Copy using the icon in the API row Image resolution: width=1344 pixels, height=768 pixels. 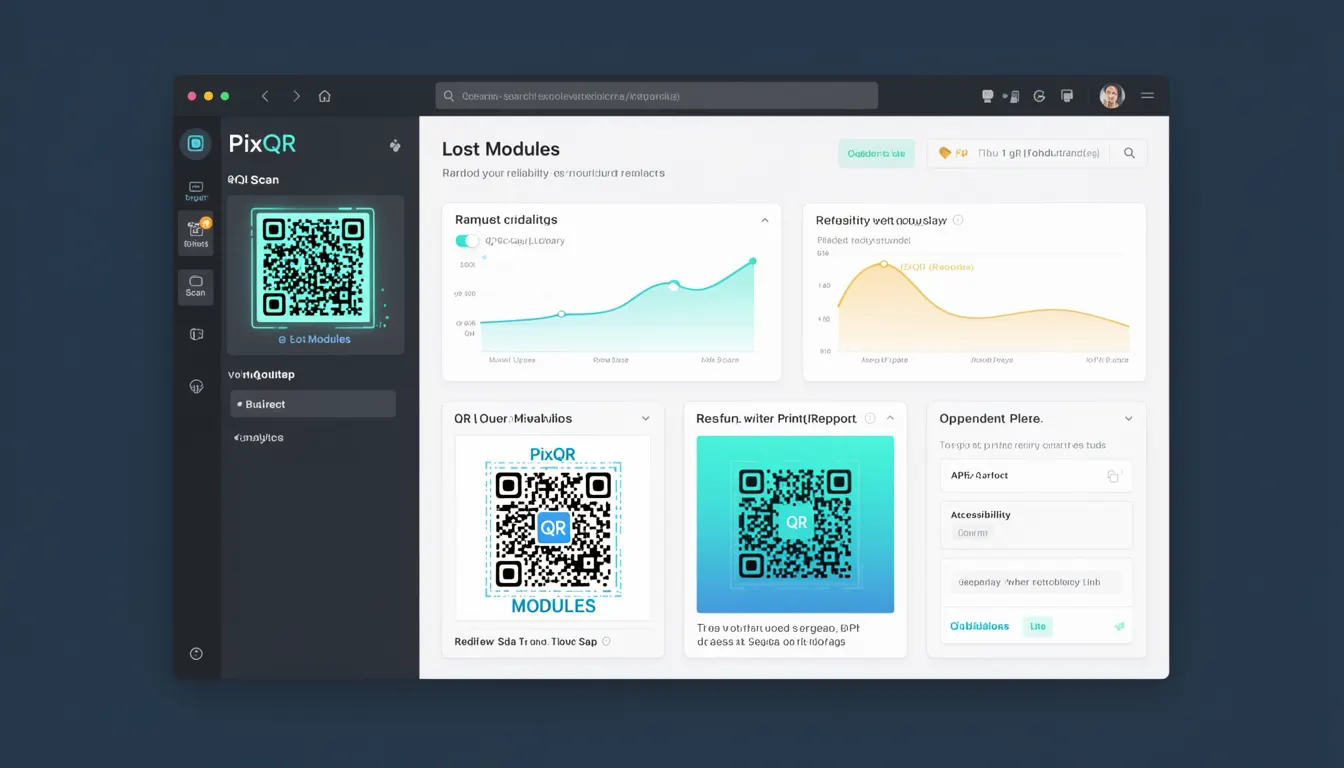1113,476
